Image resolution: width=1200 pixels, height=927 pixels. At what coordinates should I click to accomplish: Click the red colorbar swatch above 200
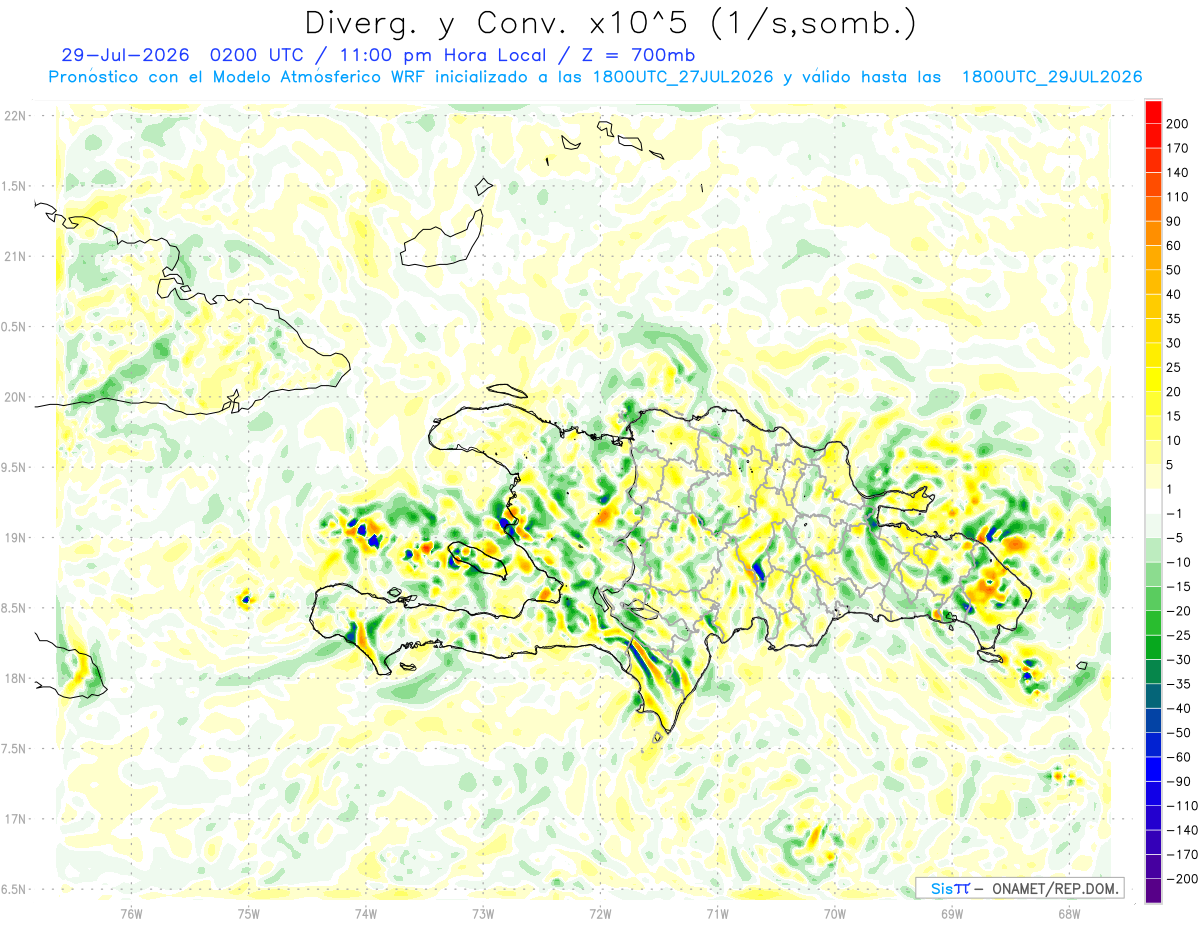[1153, 111]
